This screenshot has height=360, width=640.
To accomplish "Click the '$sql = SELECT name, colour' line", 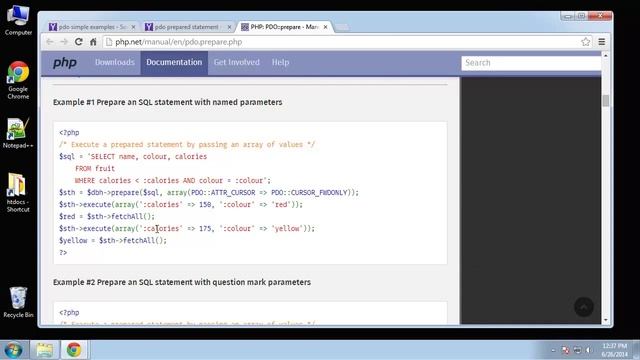I will [133, 156].
